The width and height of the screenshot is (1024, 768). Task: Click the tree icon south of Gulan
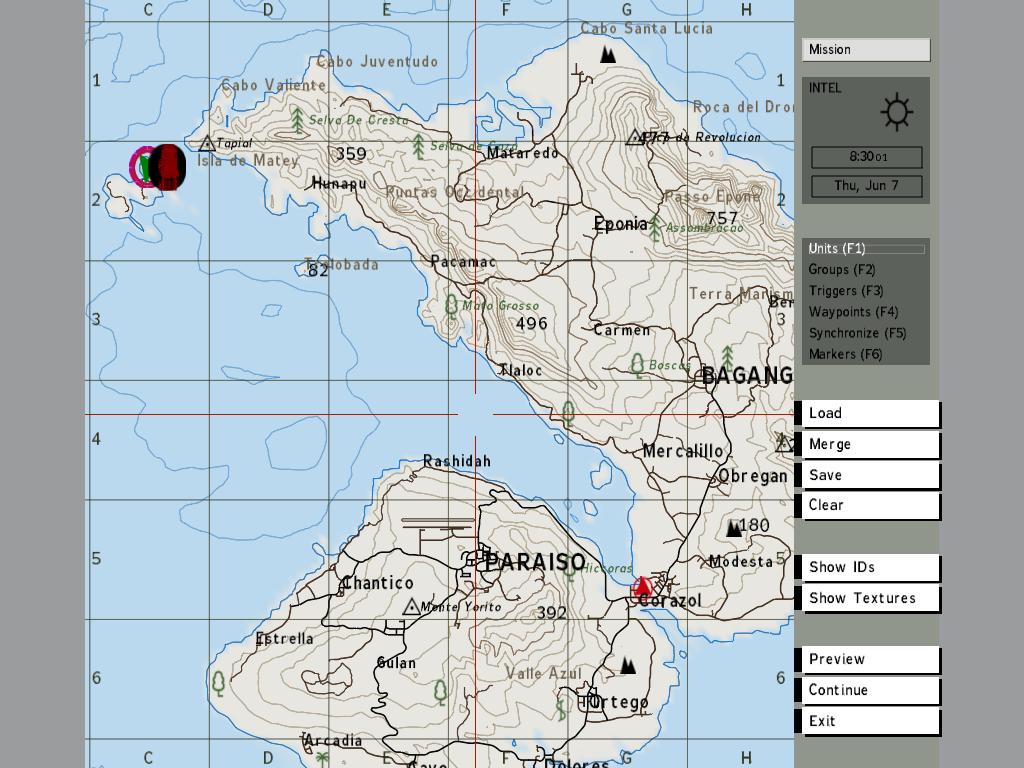point(441,692)
